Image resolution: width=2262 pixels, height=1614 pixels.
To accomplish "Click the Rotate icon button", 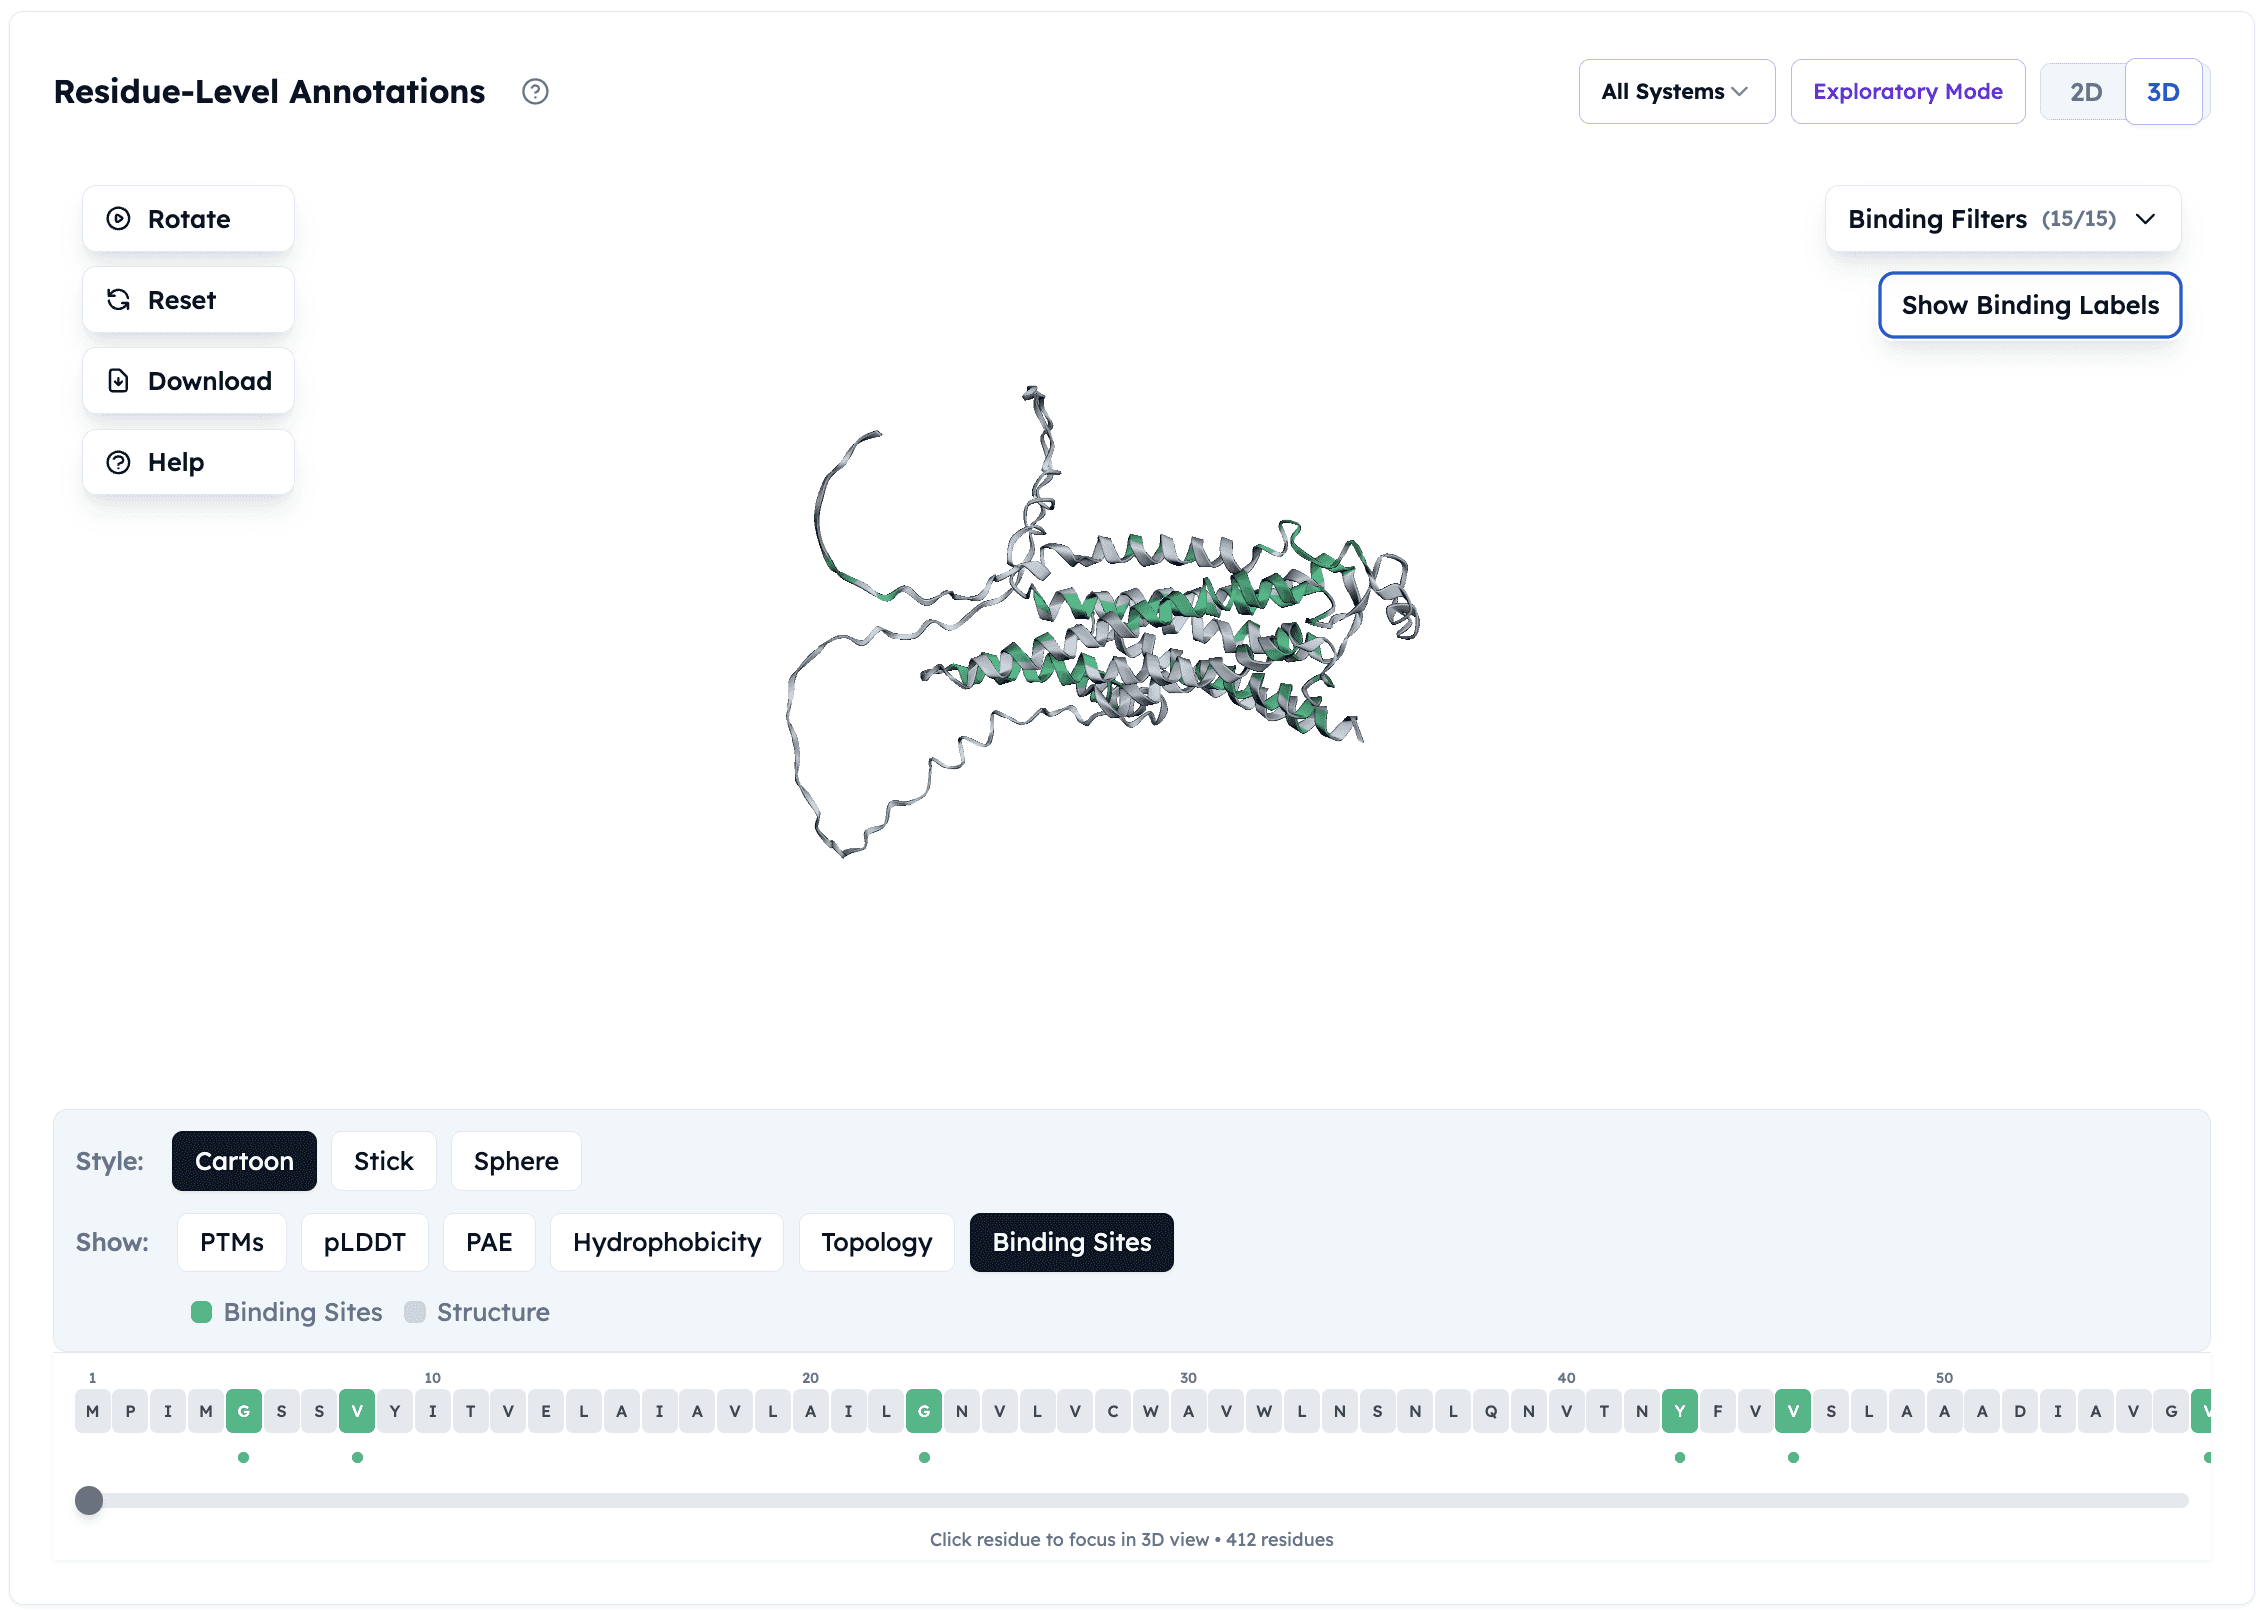I will pos(118,219).
